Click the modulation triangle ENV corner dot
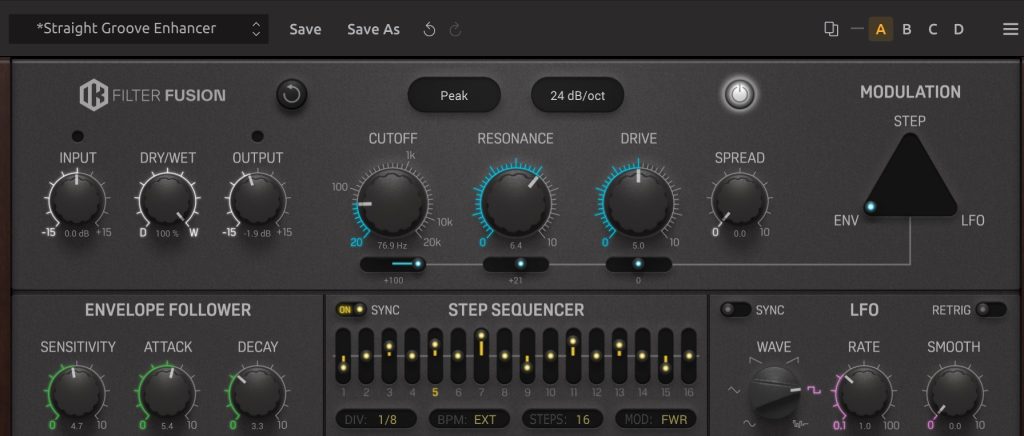Image resolution: width=1024 pixels, height=436 pixels. 871,207
